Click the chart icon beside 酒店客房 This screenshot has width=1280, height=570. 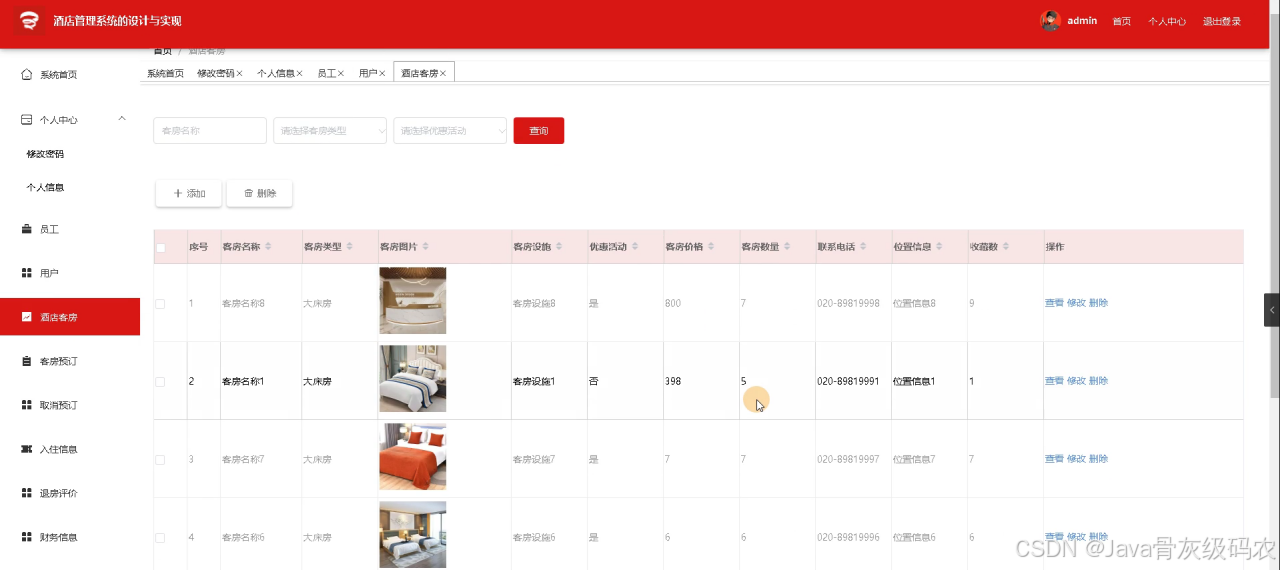coord(27,317)
